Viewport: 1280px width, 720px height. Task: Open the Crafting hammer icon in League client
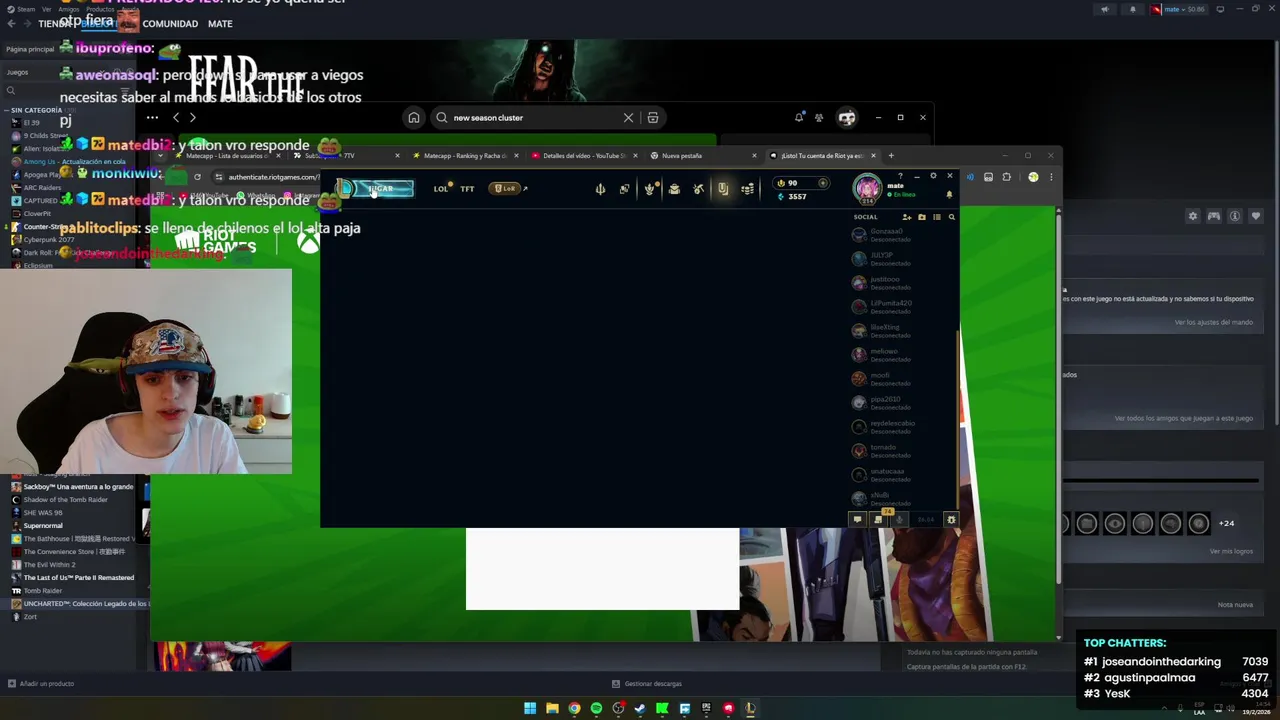coord(698,188)
